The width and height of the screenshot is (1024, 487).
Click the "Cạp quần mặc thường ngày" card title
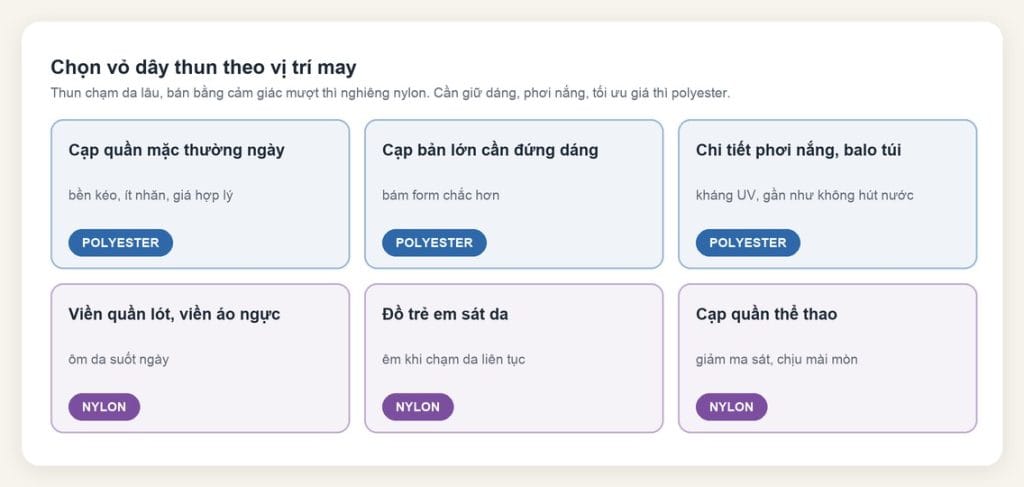(176, 151)
